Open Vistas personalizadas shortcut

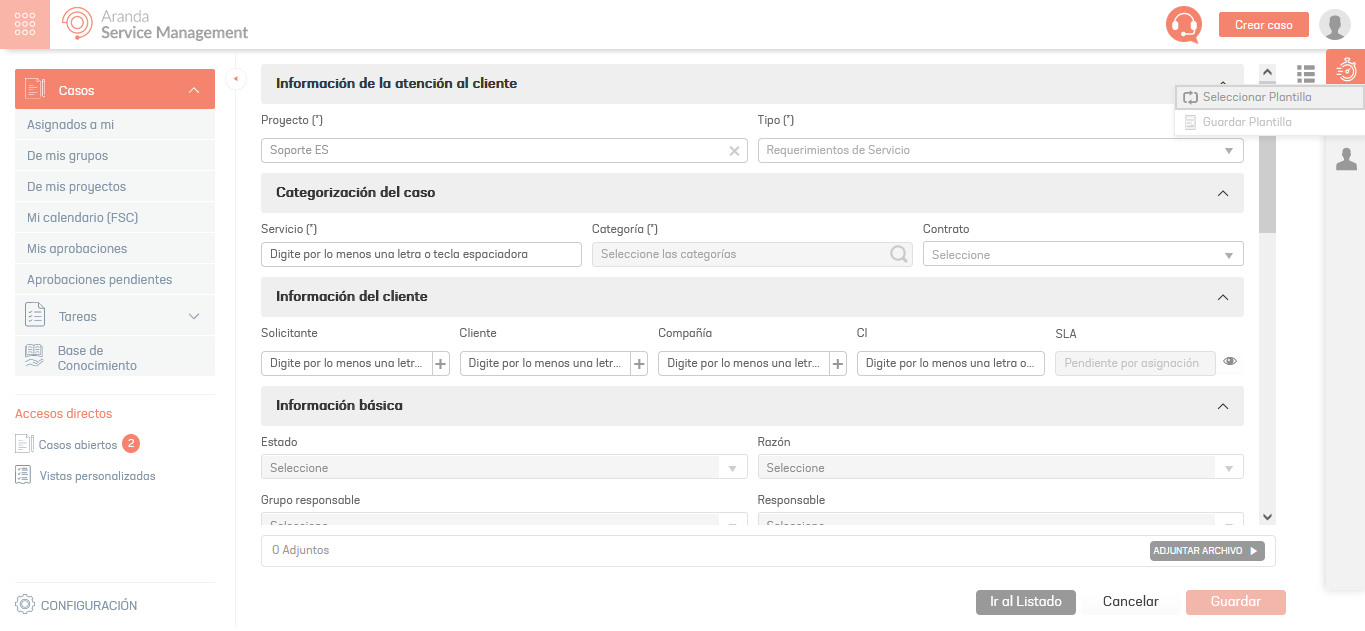[x=86, y=476]
